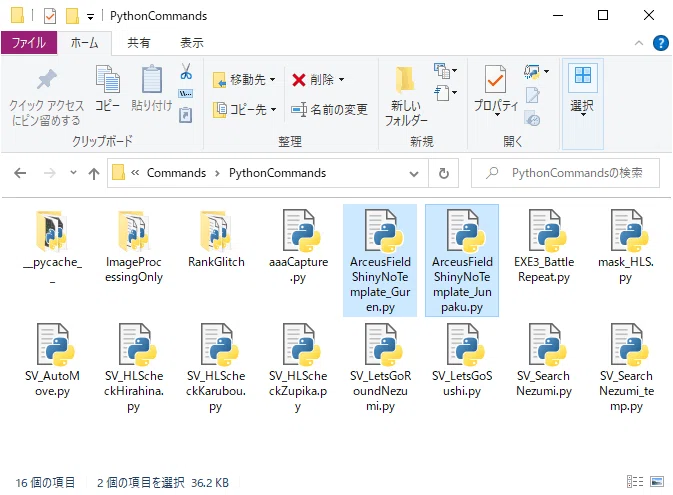Viewport: 673px width, 495px height.
Task: Click new folder icon in title bar
Action: tap(72, 16)
